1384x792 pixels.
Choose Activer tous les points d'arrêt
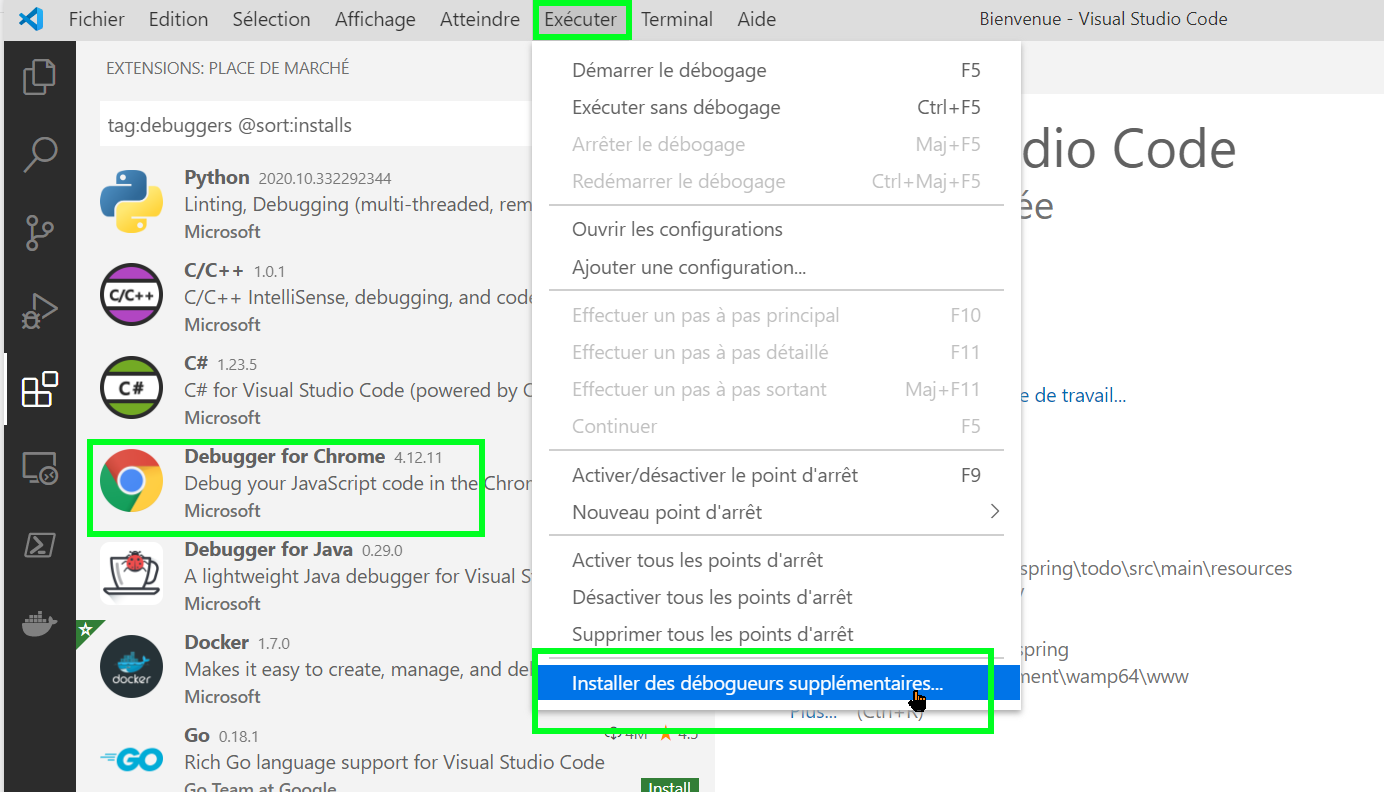point(776,560)
